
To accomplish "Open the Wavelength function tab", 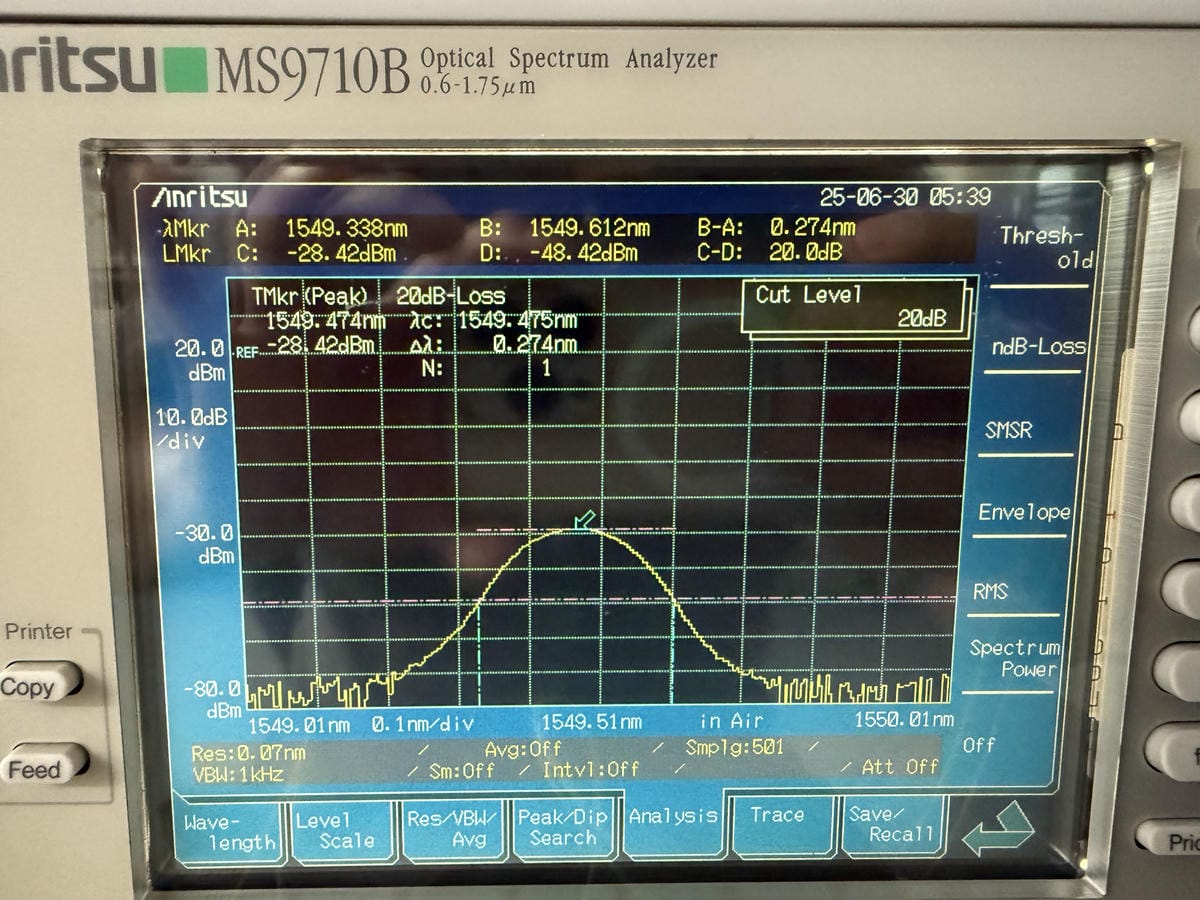I will coord(229,832).
